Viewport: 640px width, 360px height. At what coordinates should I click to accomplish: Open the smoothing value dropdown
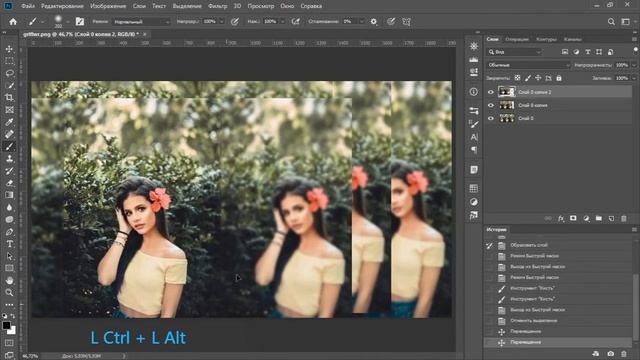[361, 22]
